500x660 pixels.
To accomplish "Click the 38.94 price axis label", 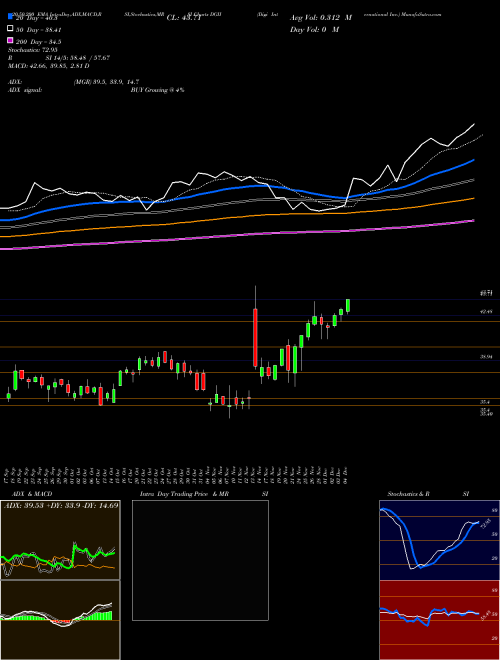I will click(487, 357).
